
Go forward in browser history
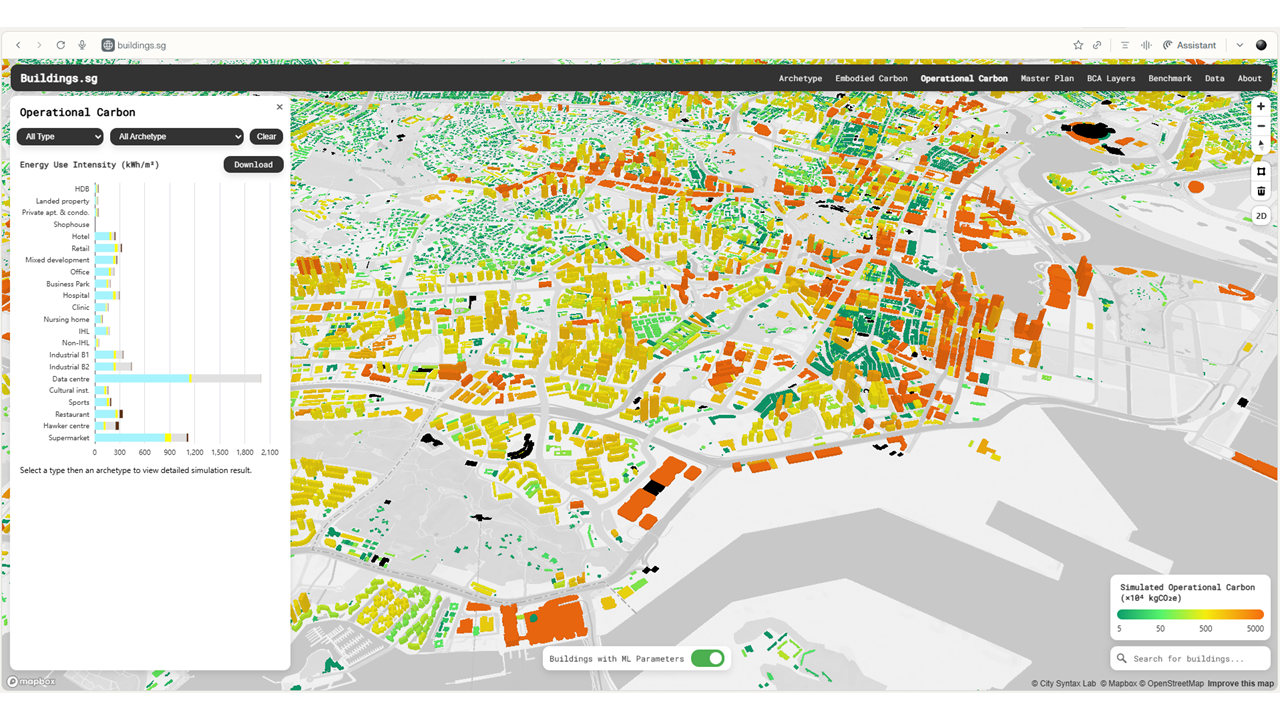point(39,45)
